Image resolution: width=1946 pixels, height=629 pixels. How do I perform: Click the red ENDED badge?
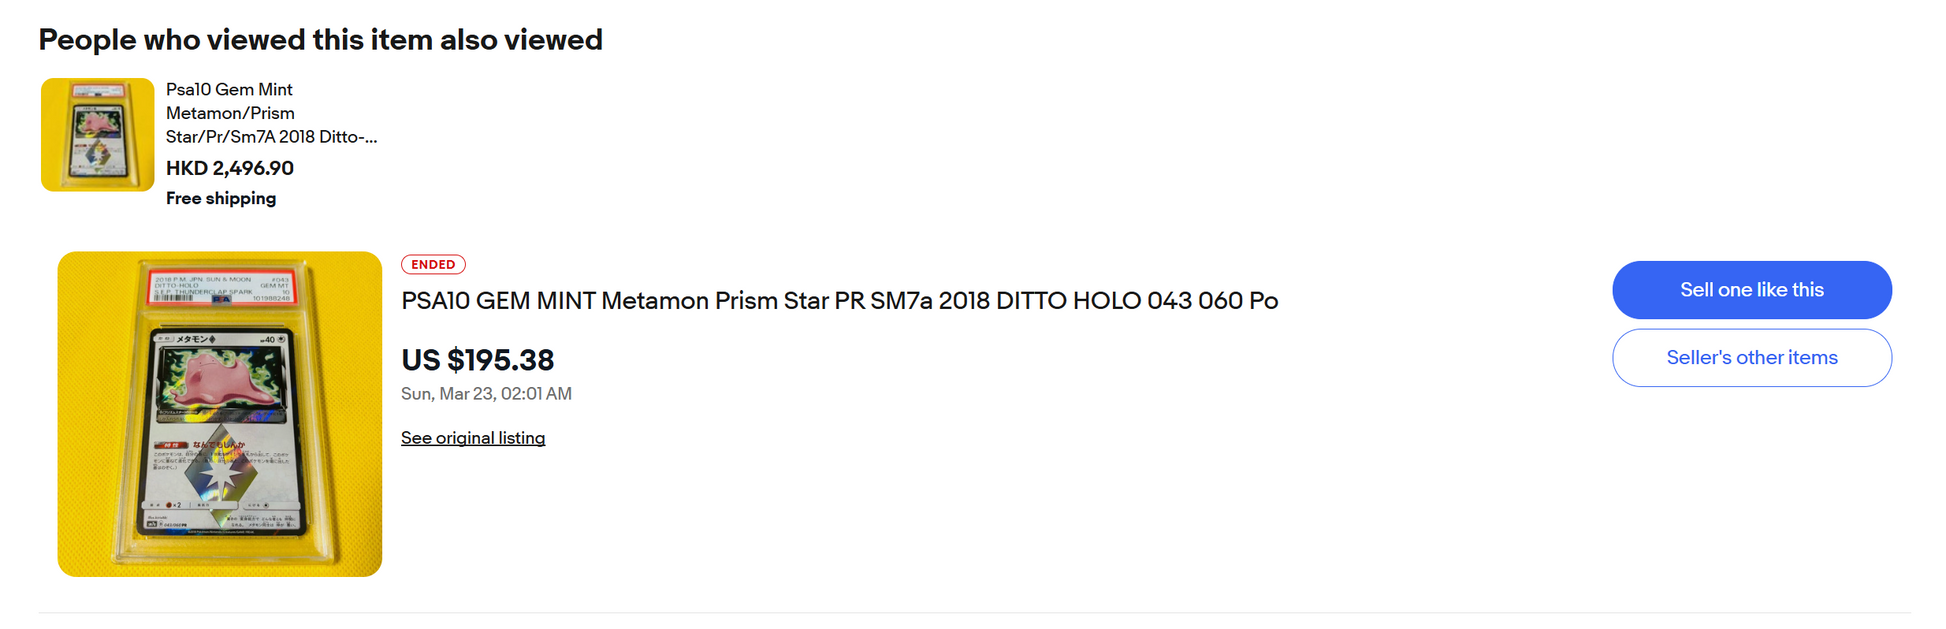[x=433, y=265]
